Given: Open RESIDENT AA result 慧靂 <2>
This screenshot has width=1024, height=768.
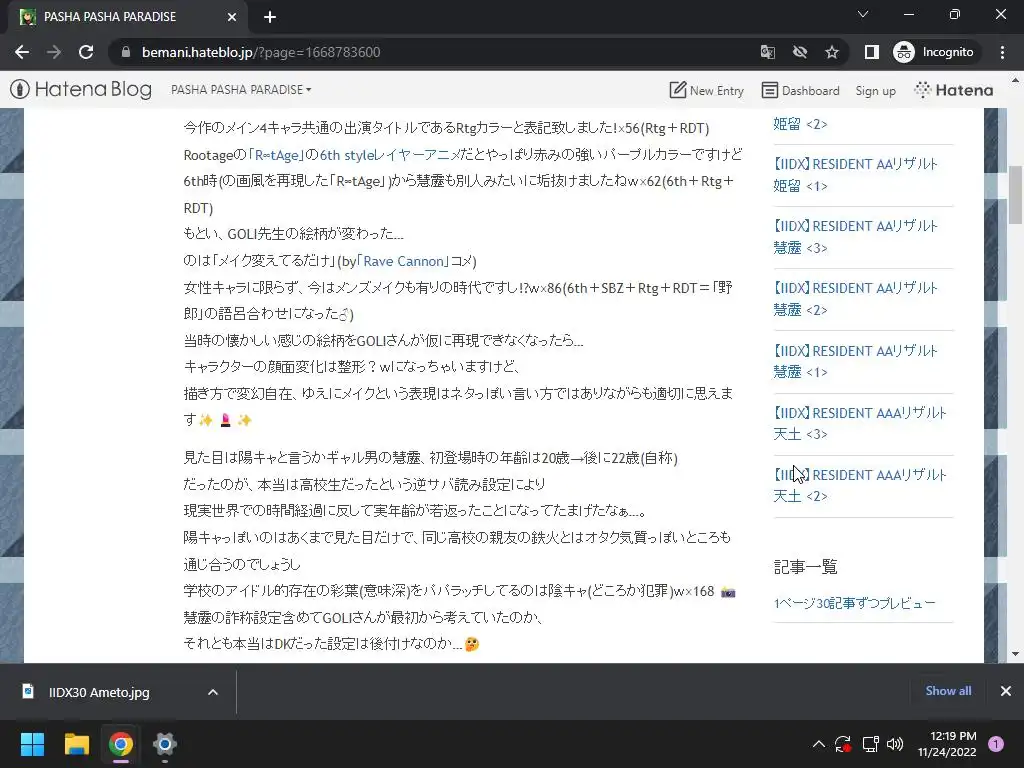Looking at the screenshot, I should 856,299.
